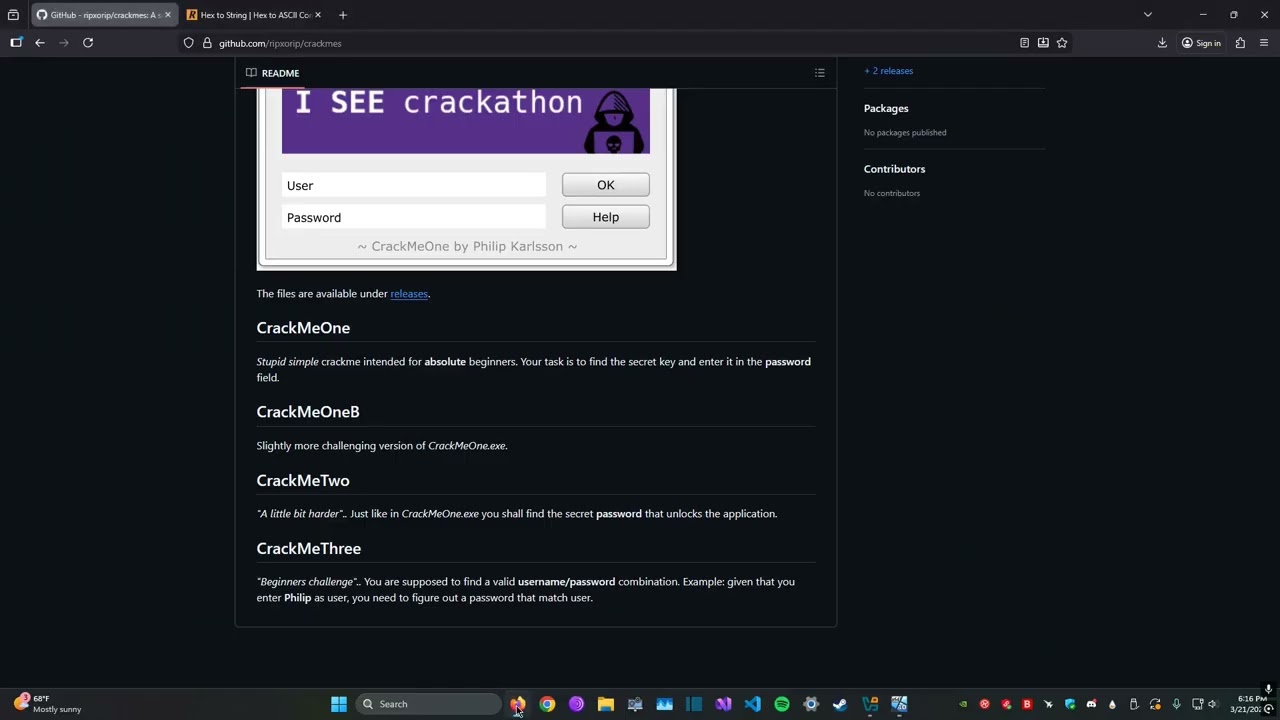This screenshot has width=1280, height=720.
Task: Toggle reader view for this page
Action: click(x=1024, y=43)
